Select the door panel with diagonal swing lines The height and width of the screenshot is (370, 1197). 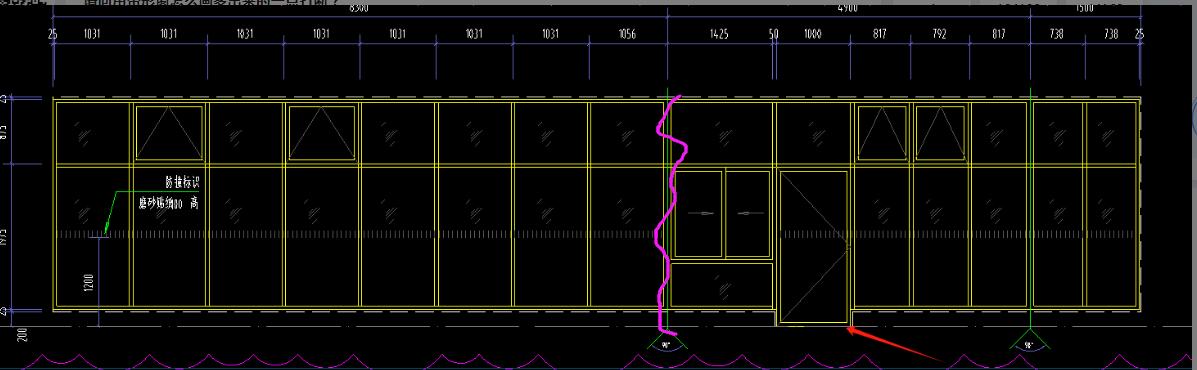[814, 247]
